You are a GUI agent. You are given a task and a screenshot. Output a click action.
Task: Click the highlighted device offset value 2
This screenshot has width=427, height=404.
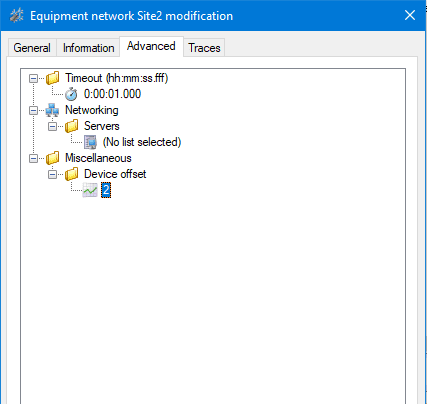click(106, 190)
